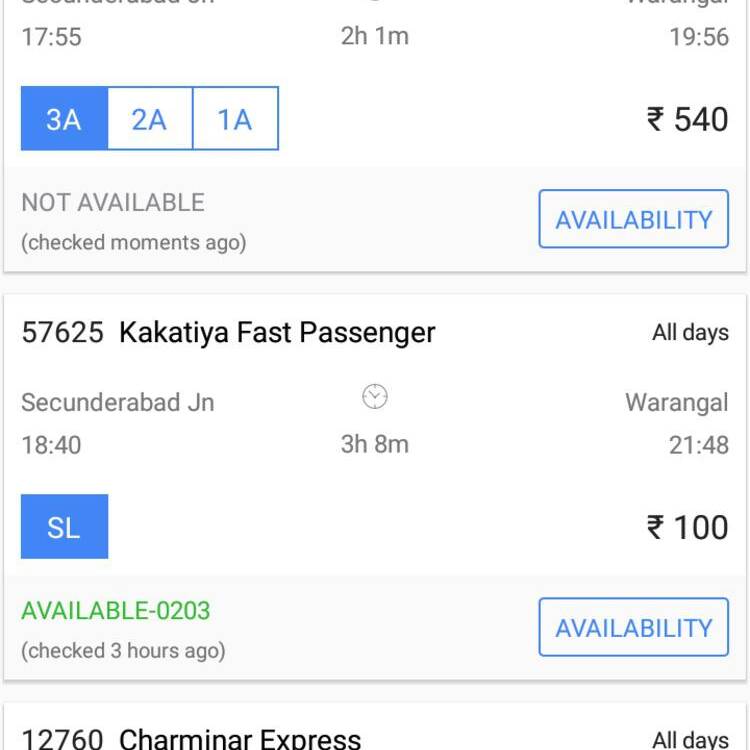Tap the 18:40 departure time

51,445
